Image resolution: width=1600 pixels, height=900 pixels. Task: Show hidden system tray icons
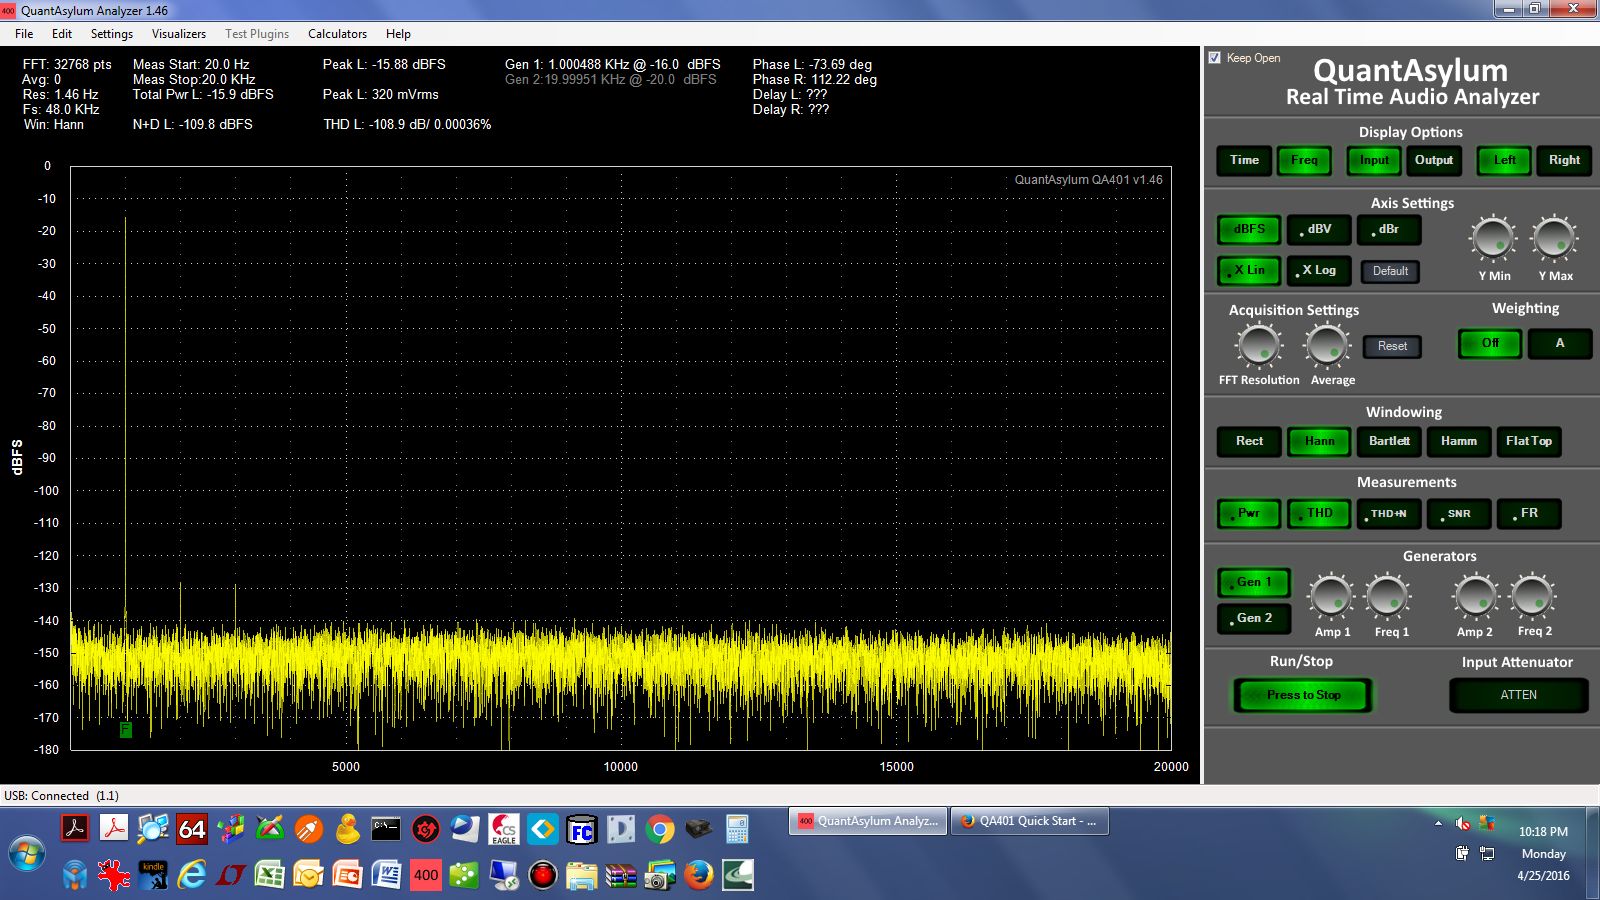(1438, 824)
